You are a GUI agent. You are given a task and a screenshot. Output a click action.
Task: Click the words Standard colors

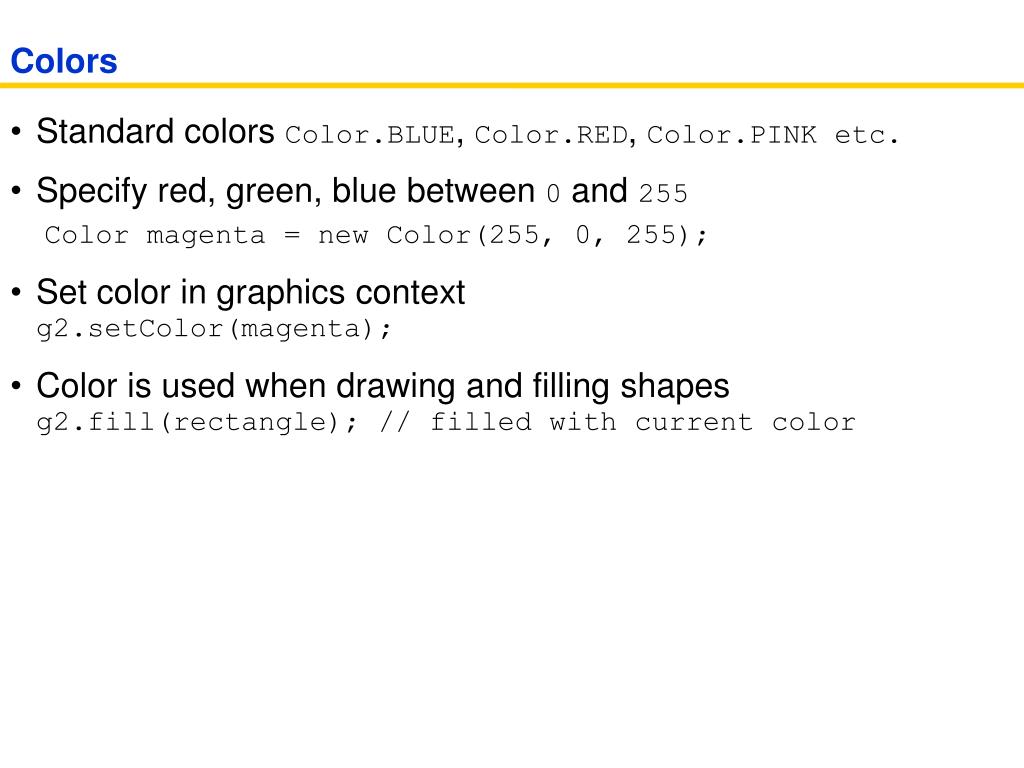click(x=155, y=132)
